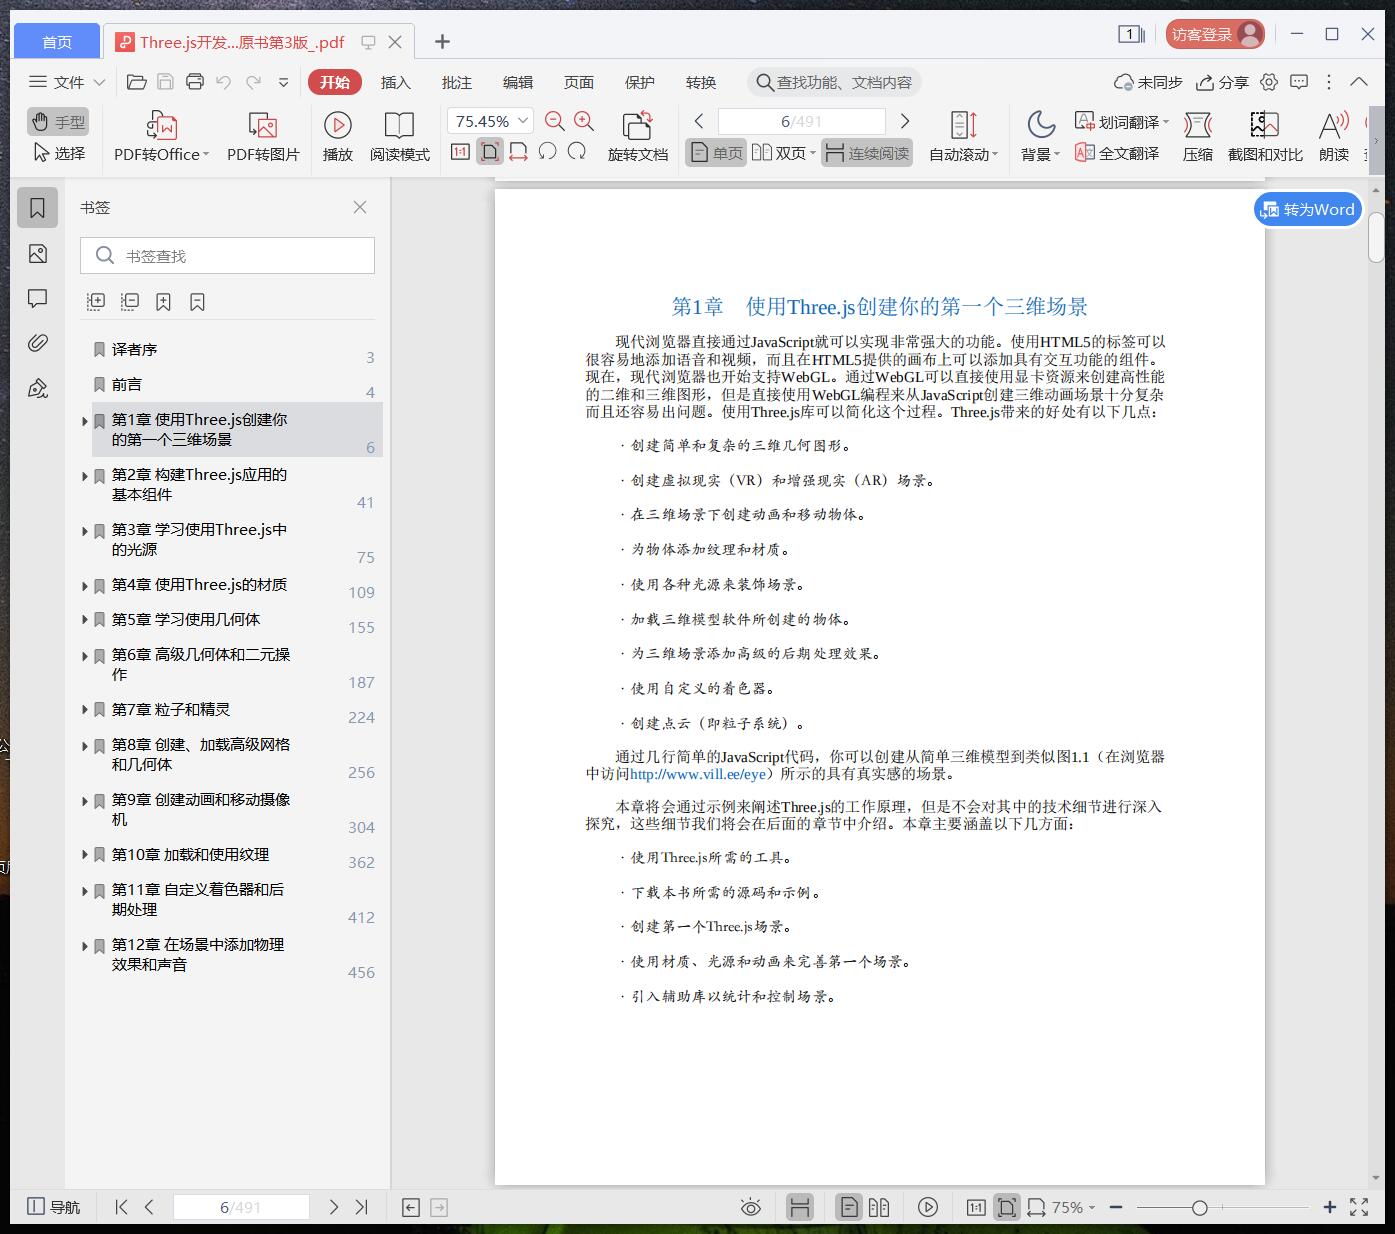Select the Hand tool (手型)
Image resolution: width=1395 pixels, height=1234 pixels.
[x=58, y=122]
